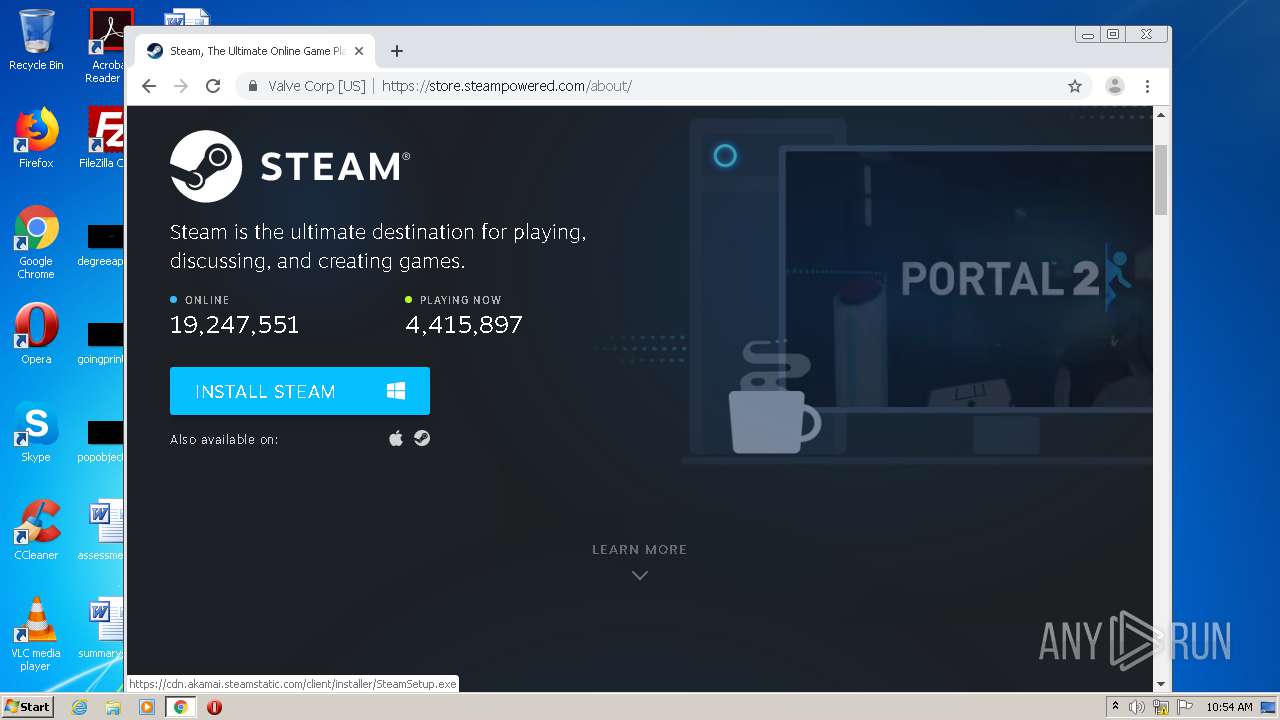Click the Opera icon in taskbar

(214, 707)
